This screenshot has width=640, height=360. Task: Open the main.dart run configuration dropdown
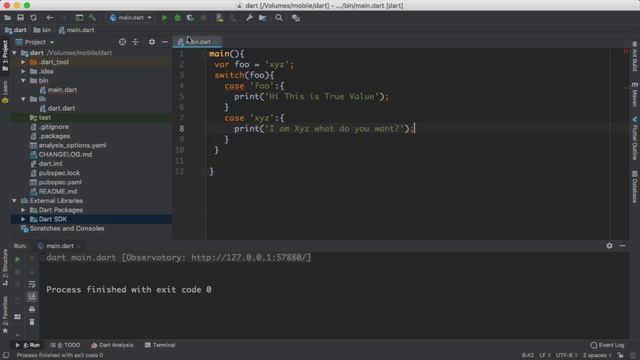131,18
